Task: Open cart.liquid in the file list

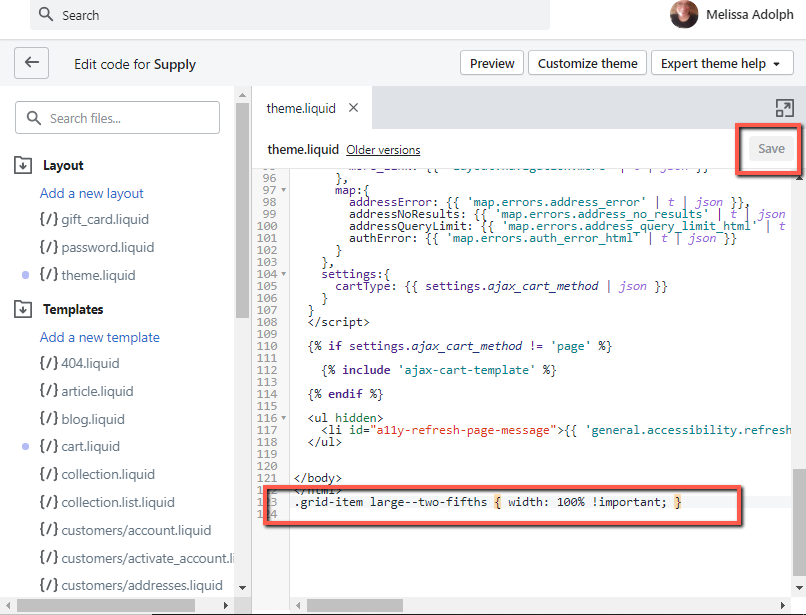Action: (90, 446)
